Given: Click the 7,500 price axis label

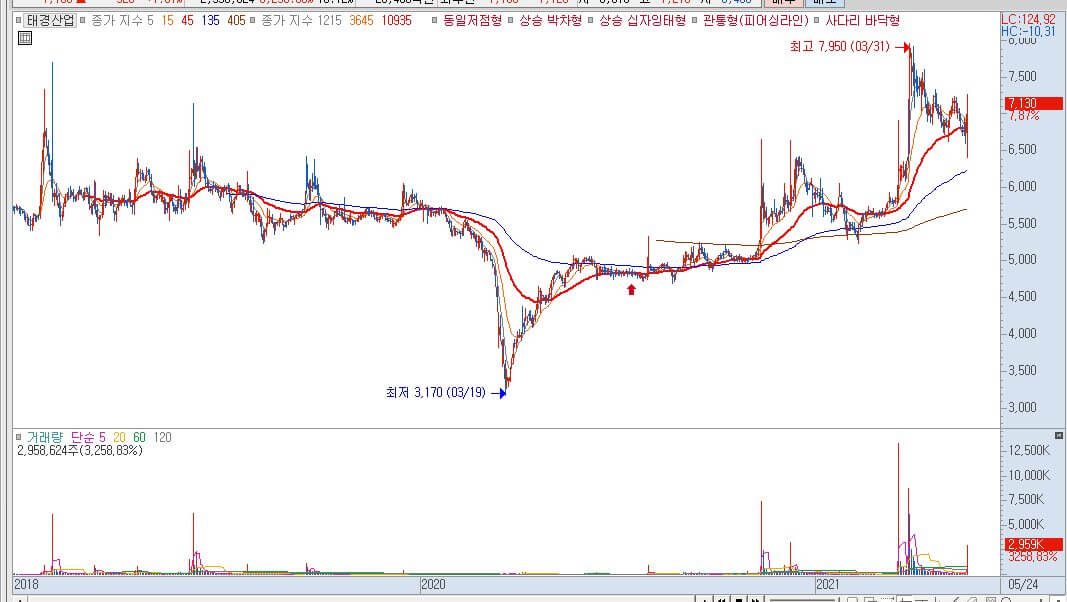Looking at the screenshot, I should (x=1023, y=76).
